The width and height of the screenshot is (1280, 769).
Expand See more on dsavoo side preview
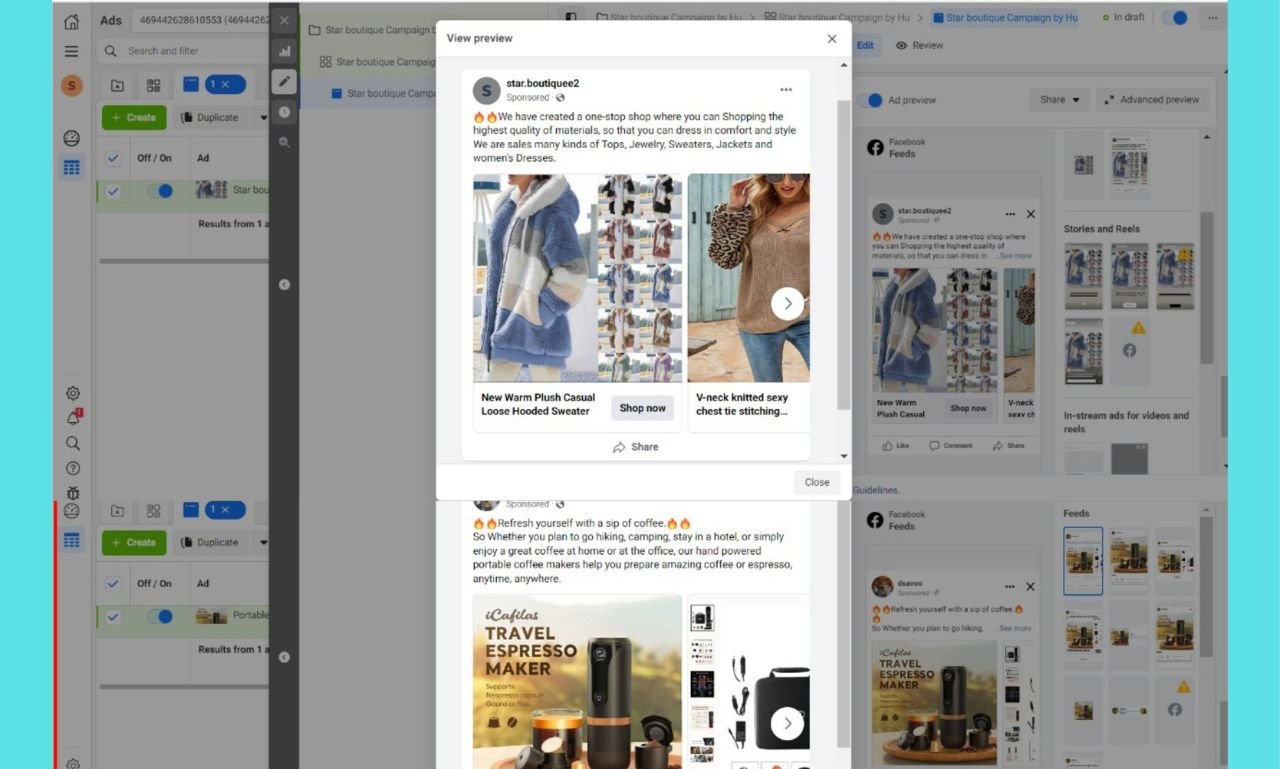1013,628
